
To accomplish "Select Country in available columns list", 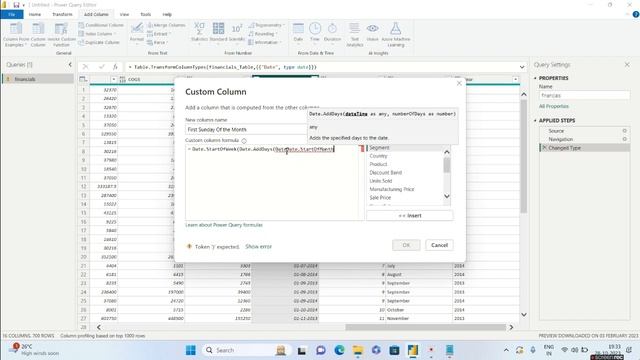I will pyautogui.click(x=378, y=156).
